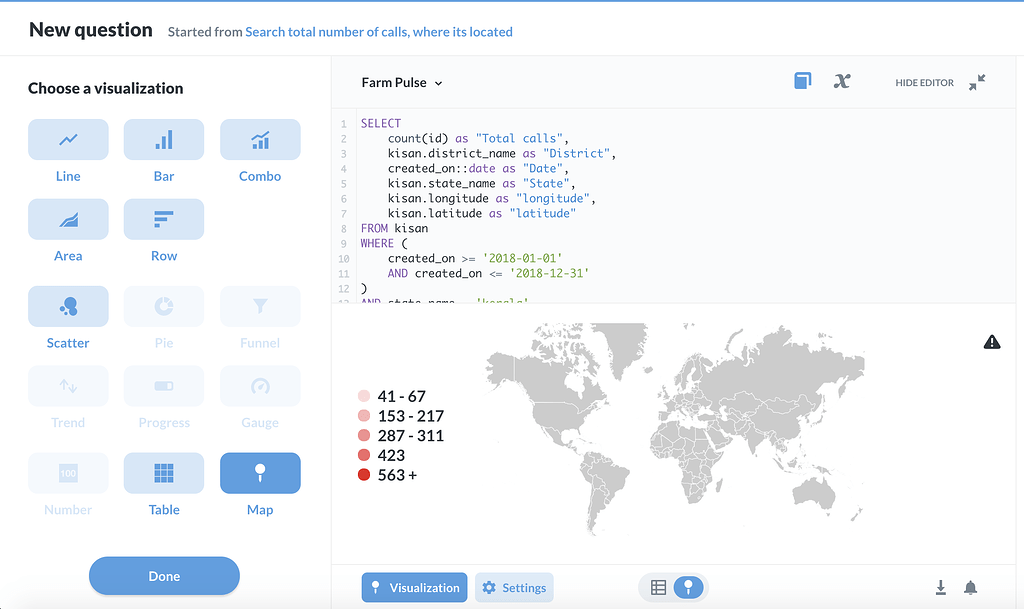Viewport: 1024px width, 609px height.
Task: Pick the Combo chart visualization
Action: tap(260, 140)
